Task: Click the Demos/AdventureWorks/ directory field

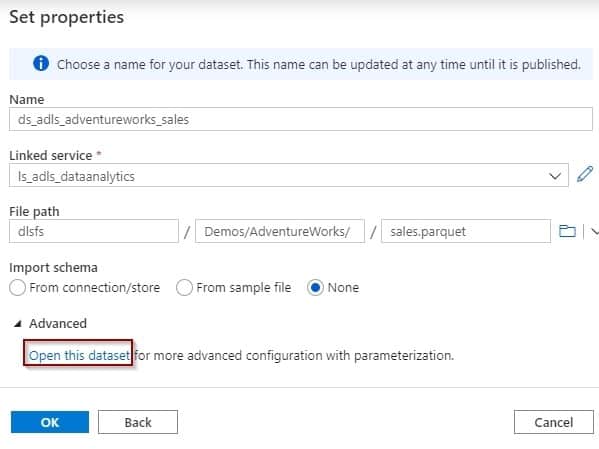Action: tap(280, 231)
